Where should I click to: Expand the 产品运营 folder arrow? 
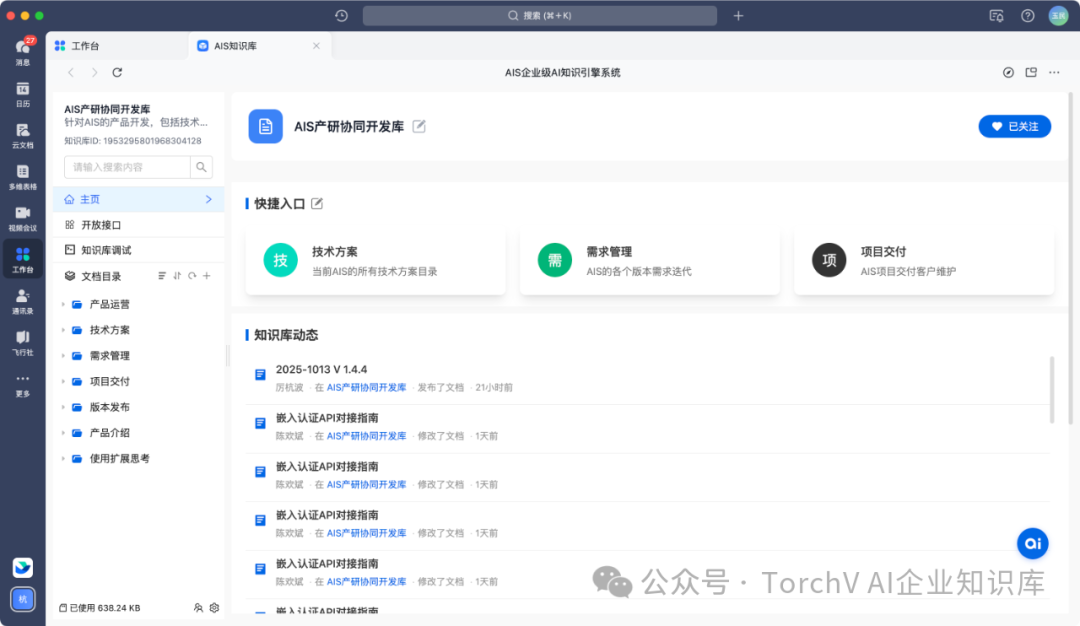point(63,304)
